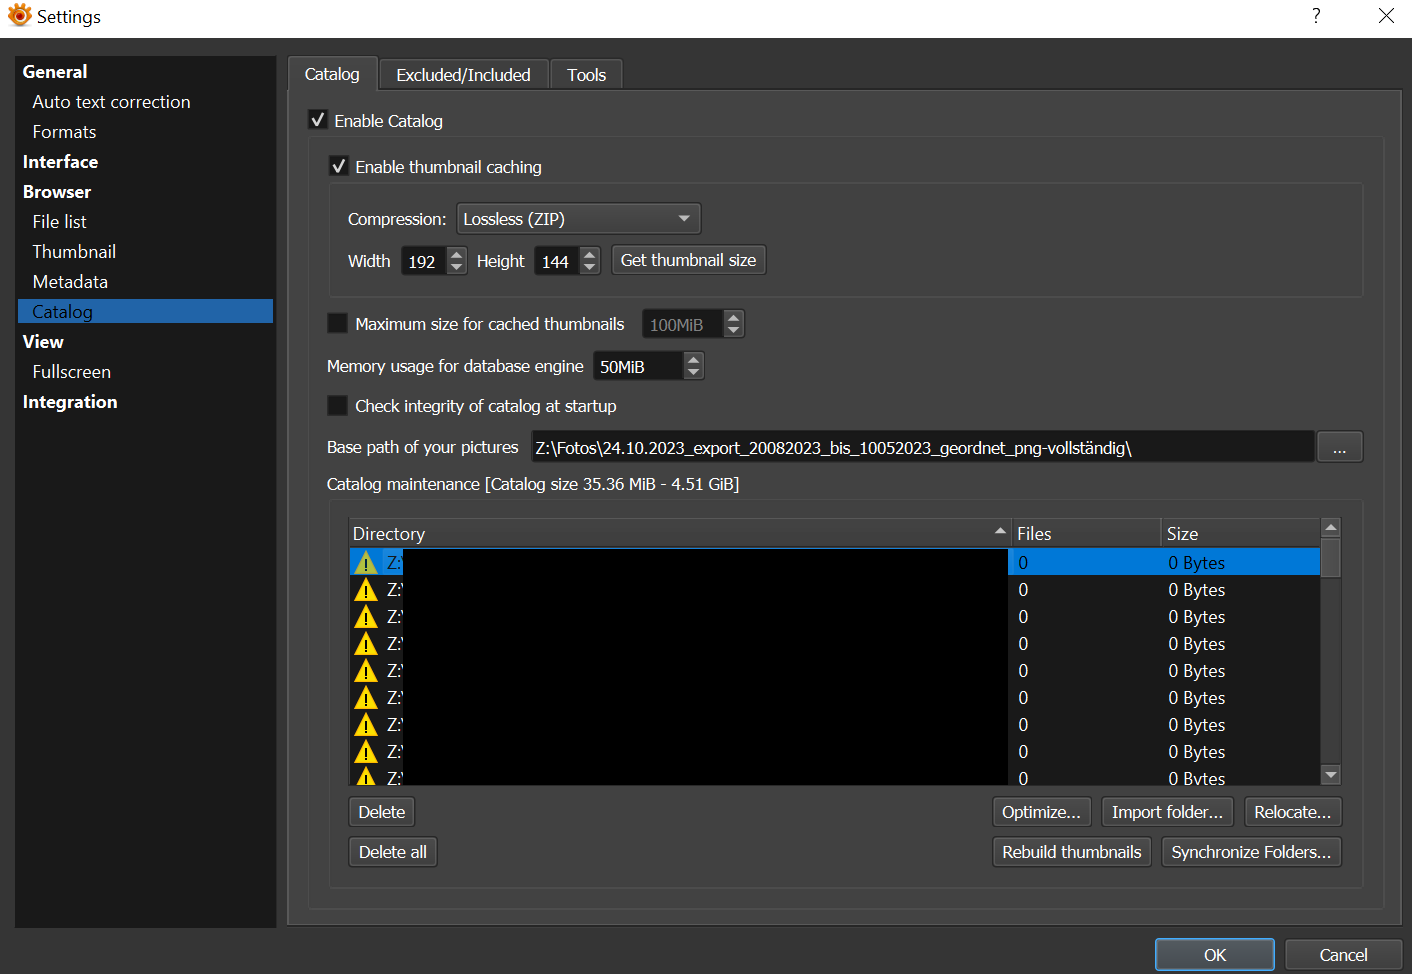This screenshot has height=974, width=1412.
Task: Click the warning icon in first directory row
Action: pyautogui.click(x=366, y=563)
